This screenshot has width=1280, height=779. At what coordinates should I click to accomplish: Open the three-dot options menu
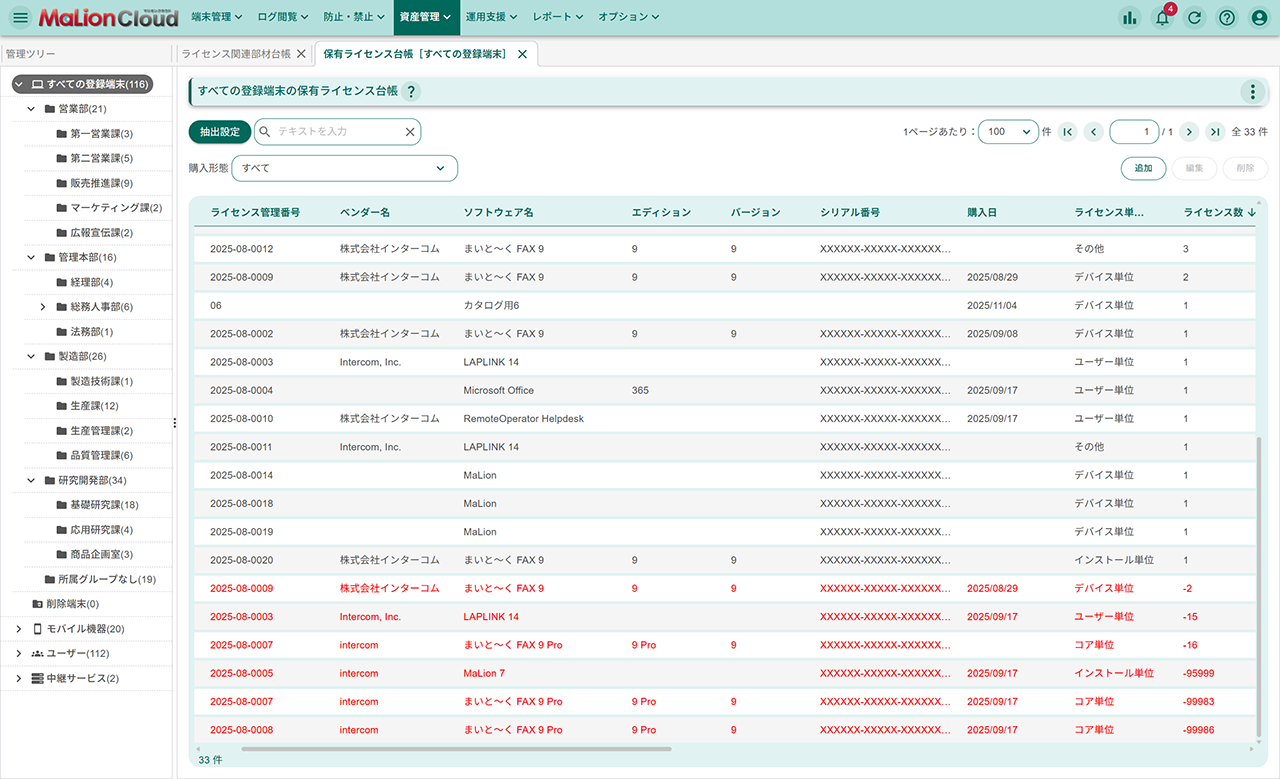tap(1252, 92)
